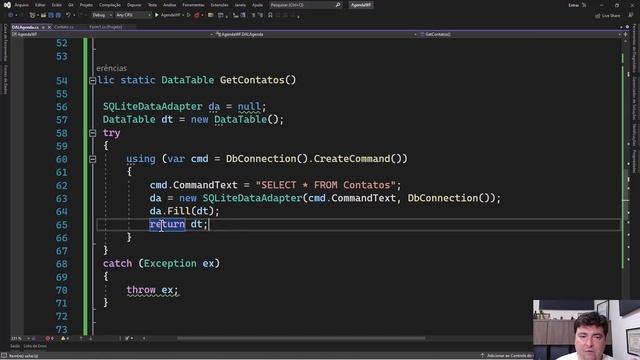The width and height of the screenshot is (640, 360).
Task: Collapse the using block on line 60
Action: [93, 159]
